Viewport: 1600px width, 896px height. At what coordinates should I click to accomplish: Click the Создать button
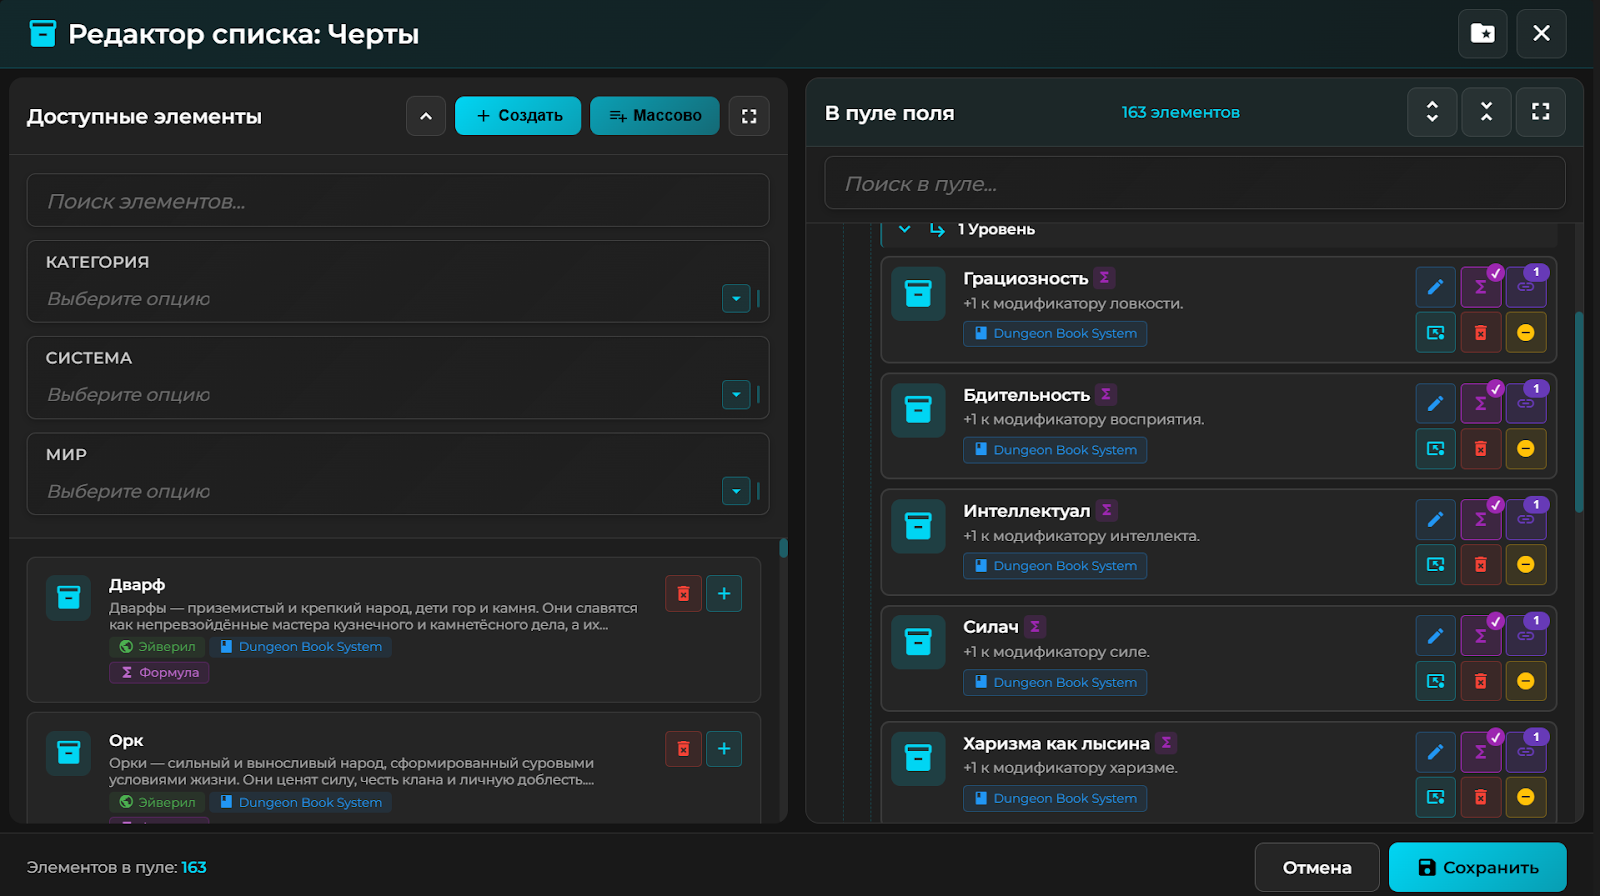point(518,116)
